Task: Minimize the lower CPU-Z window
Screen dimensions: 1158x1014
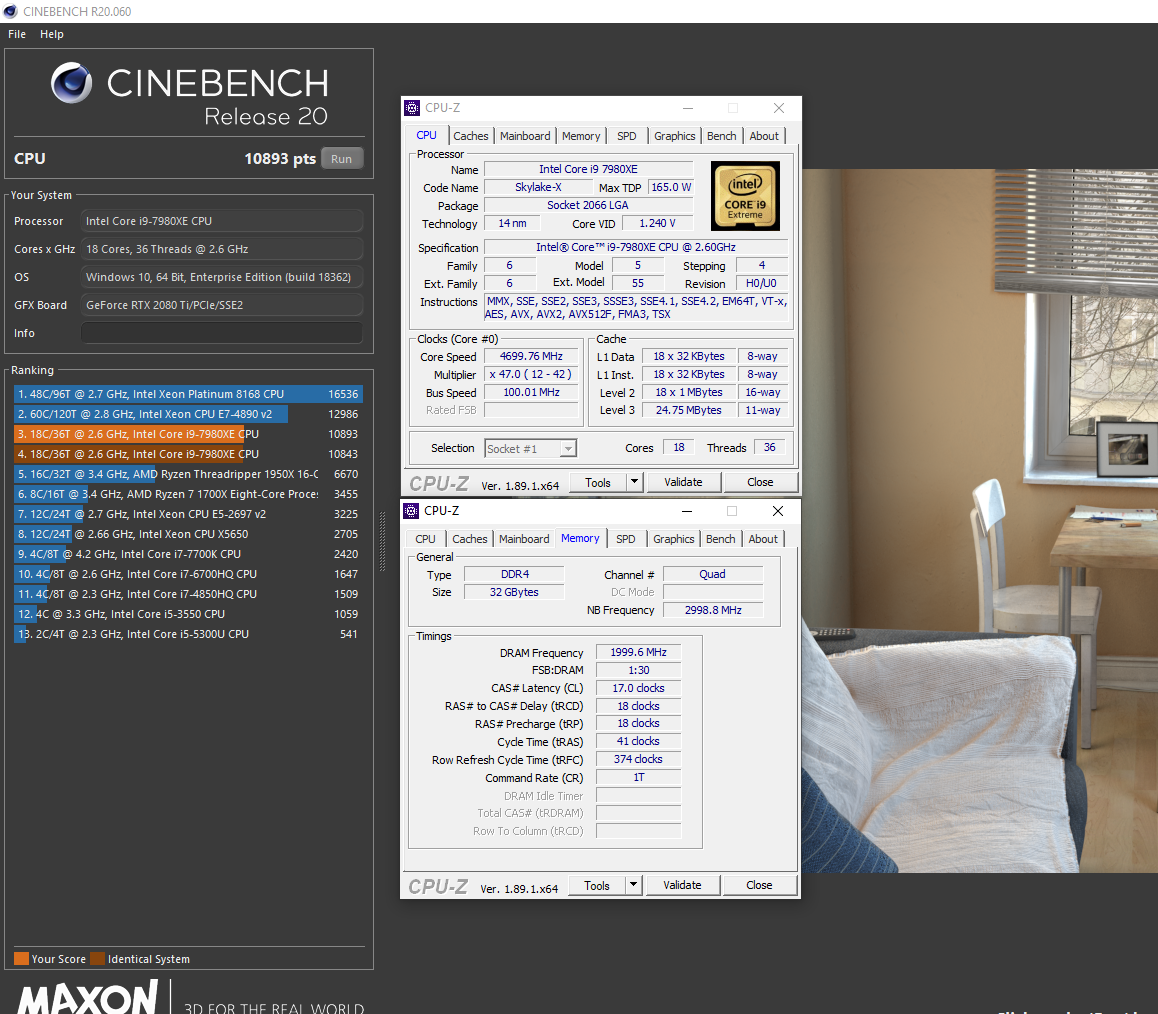Action: (x=687, y=511)
